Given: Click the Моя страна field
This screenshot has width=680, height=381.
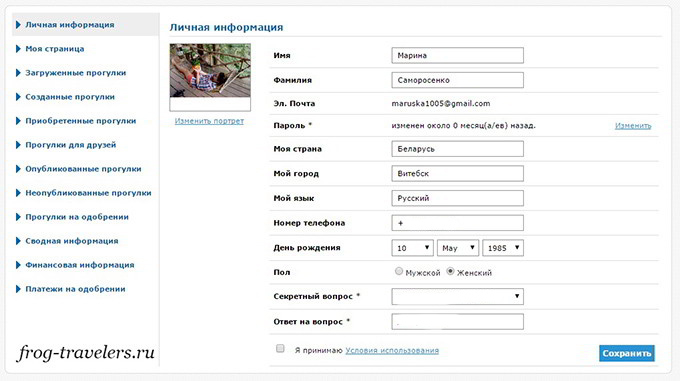Looking at the screenshot, I should point(458,149).
